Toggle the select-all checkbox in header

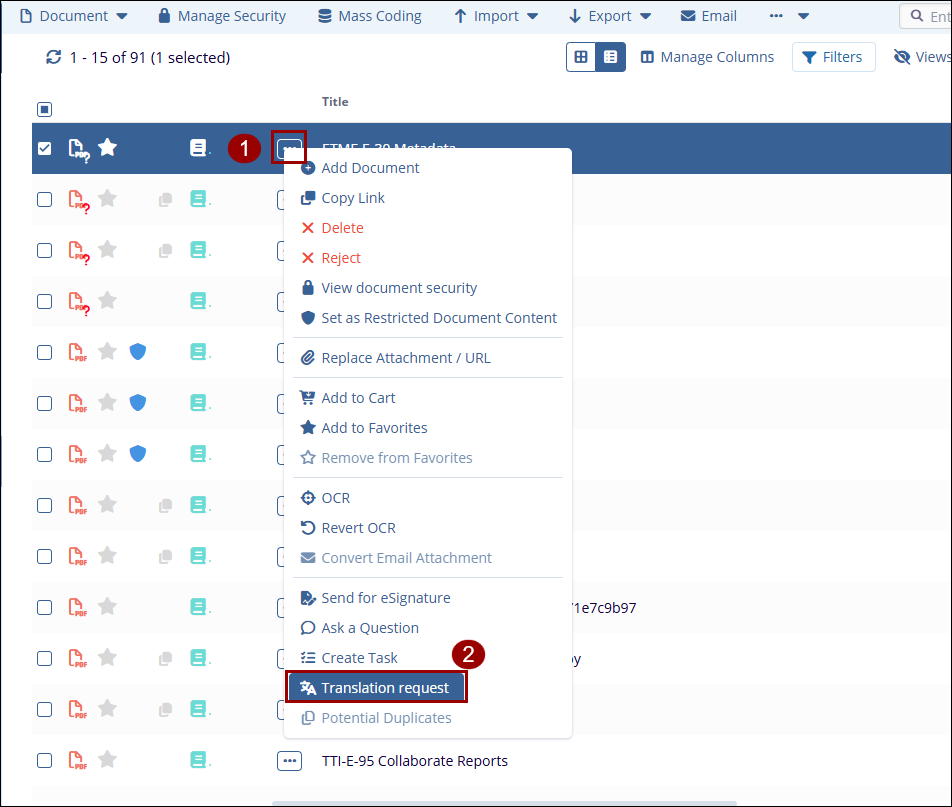tap(44, 109)
